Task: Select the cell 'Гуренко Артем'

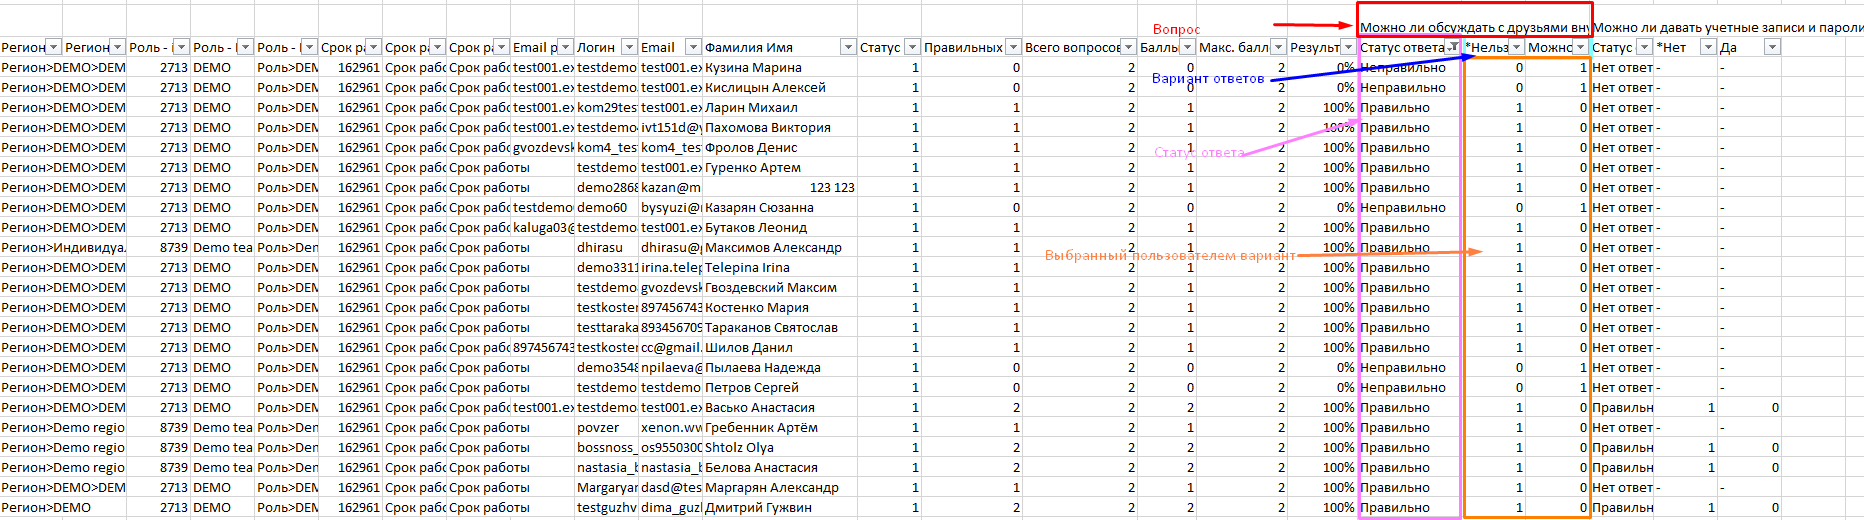Action: tap(780, 167)
